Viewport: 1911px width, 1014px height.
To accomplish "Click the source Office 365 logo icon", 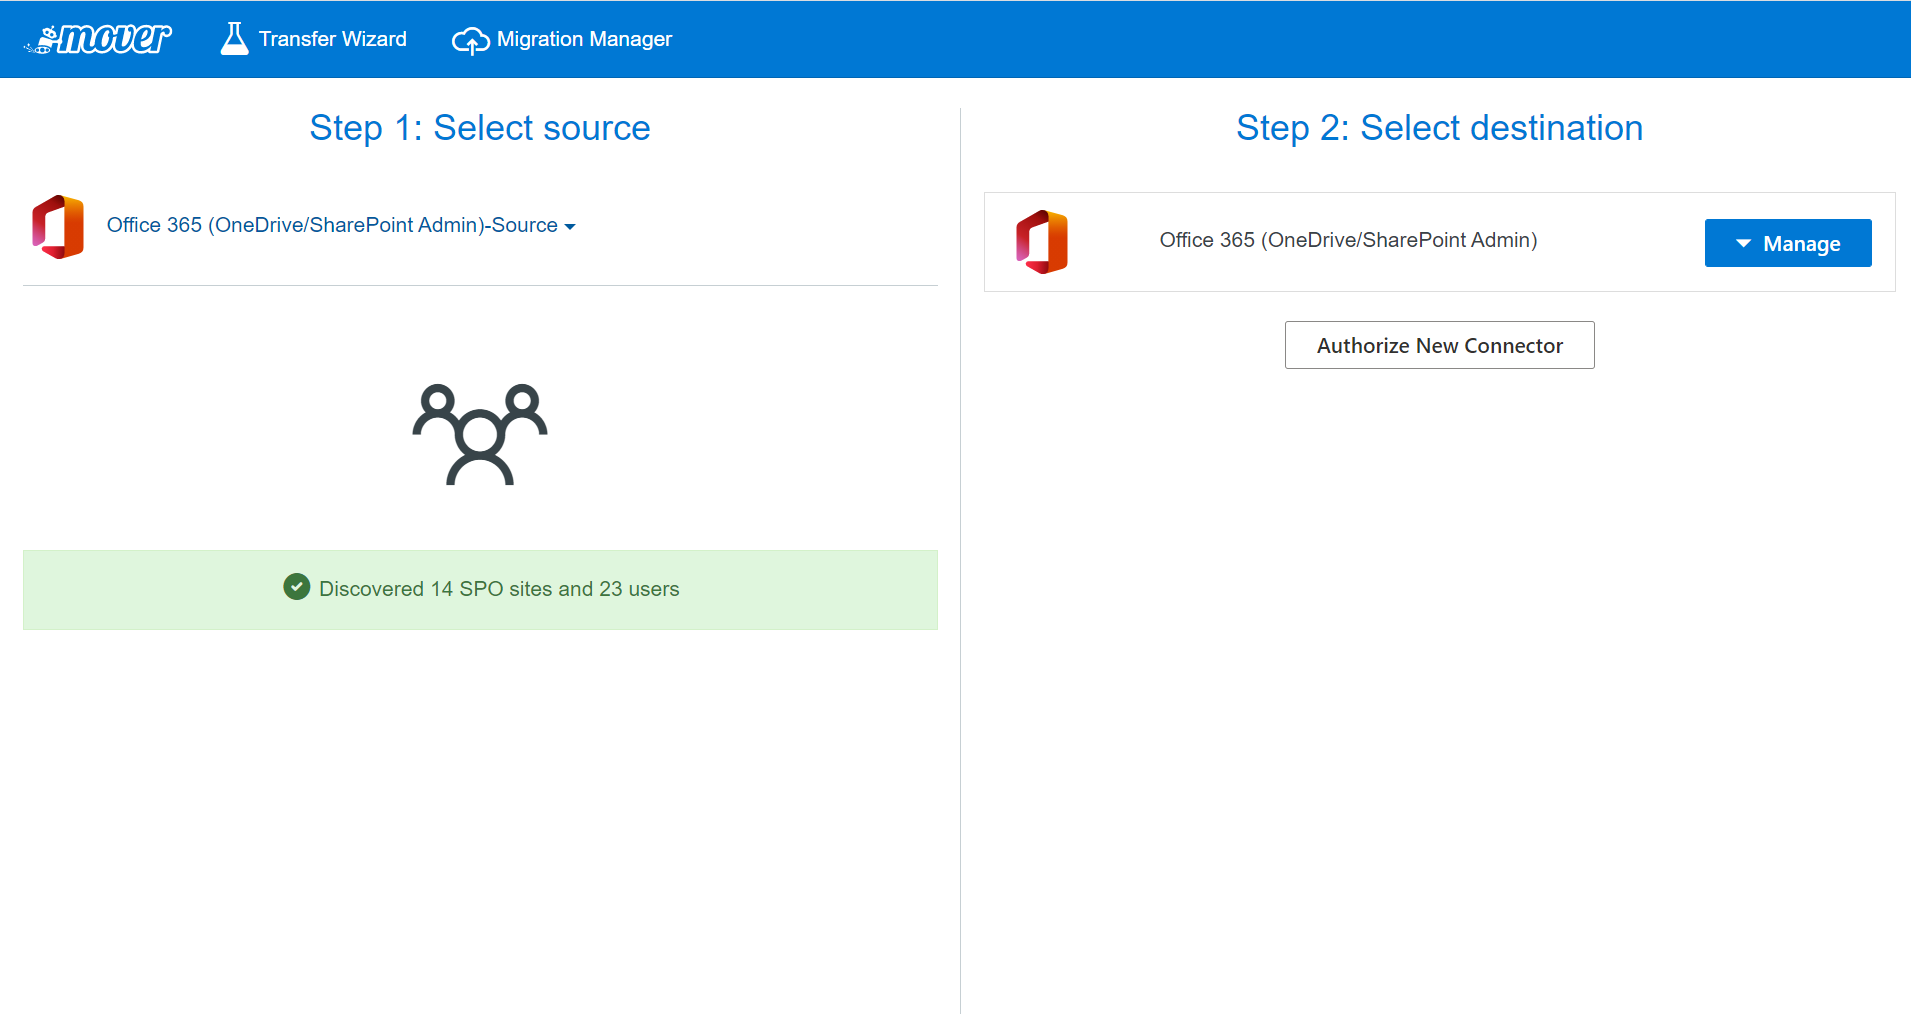I will pyautogui.click(x=58, y=227).
